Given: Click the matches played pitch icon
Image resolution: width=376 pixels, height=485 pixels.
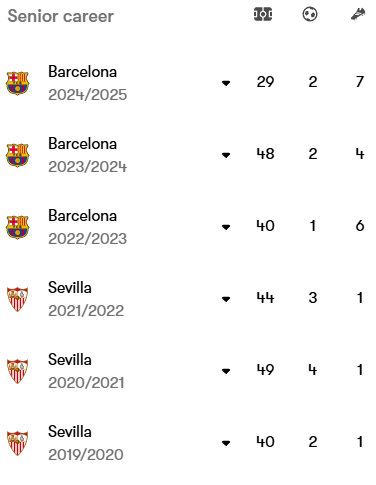Looking at the screenshot, I should pos(263,14).
